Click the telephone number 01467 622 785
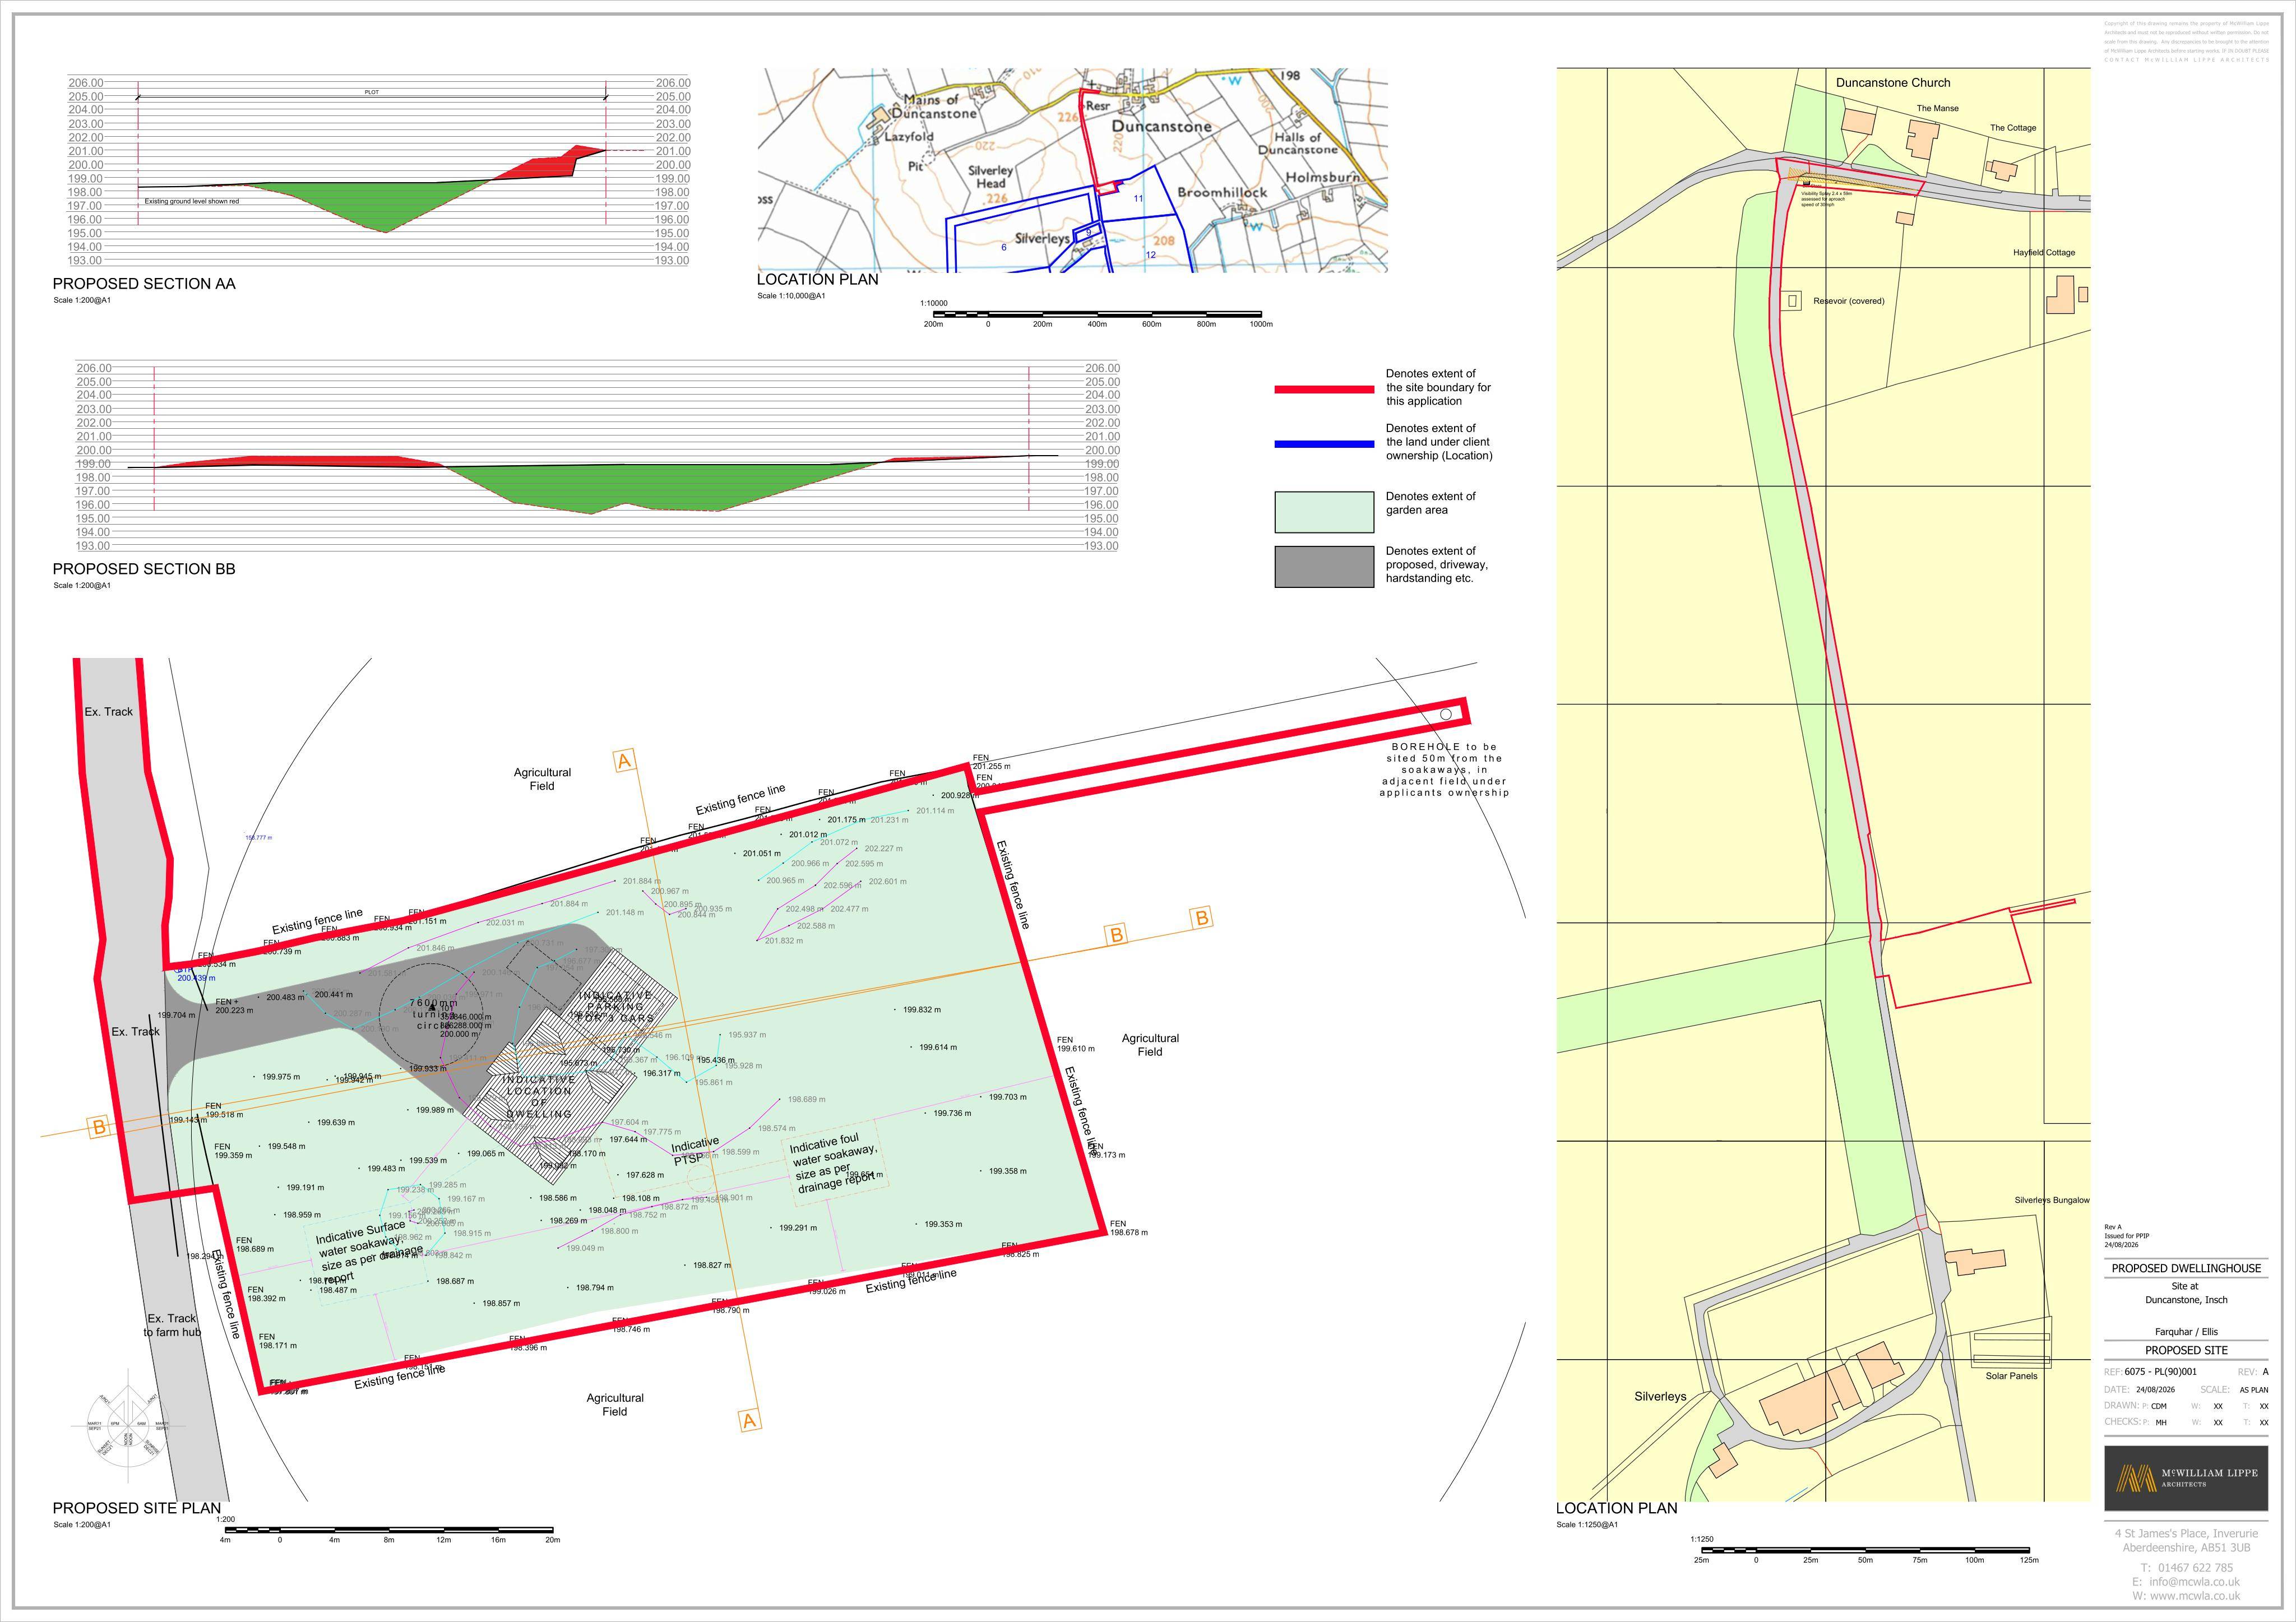 point(2196,1568)
